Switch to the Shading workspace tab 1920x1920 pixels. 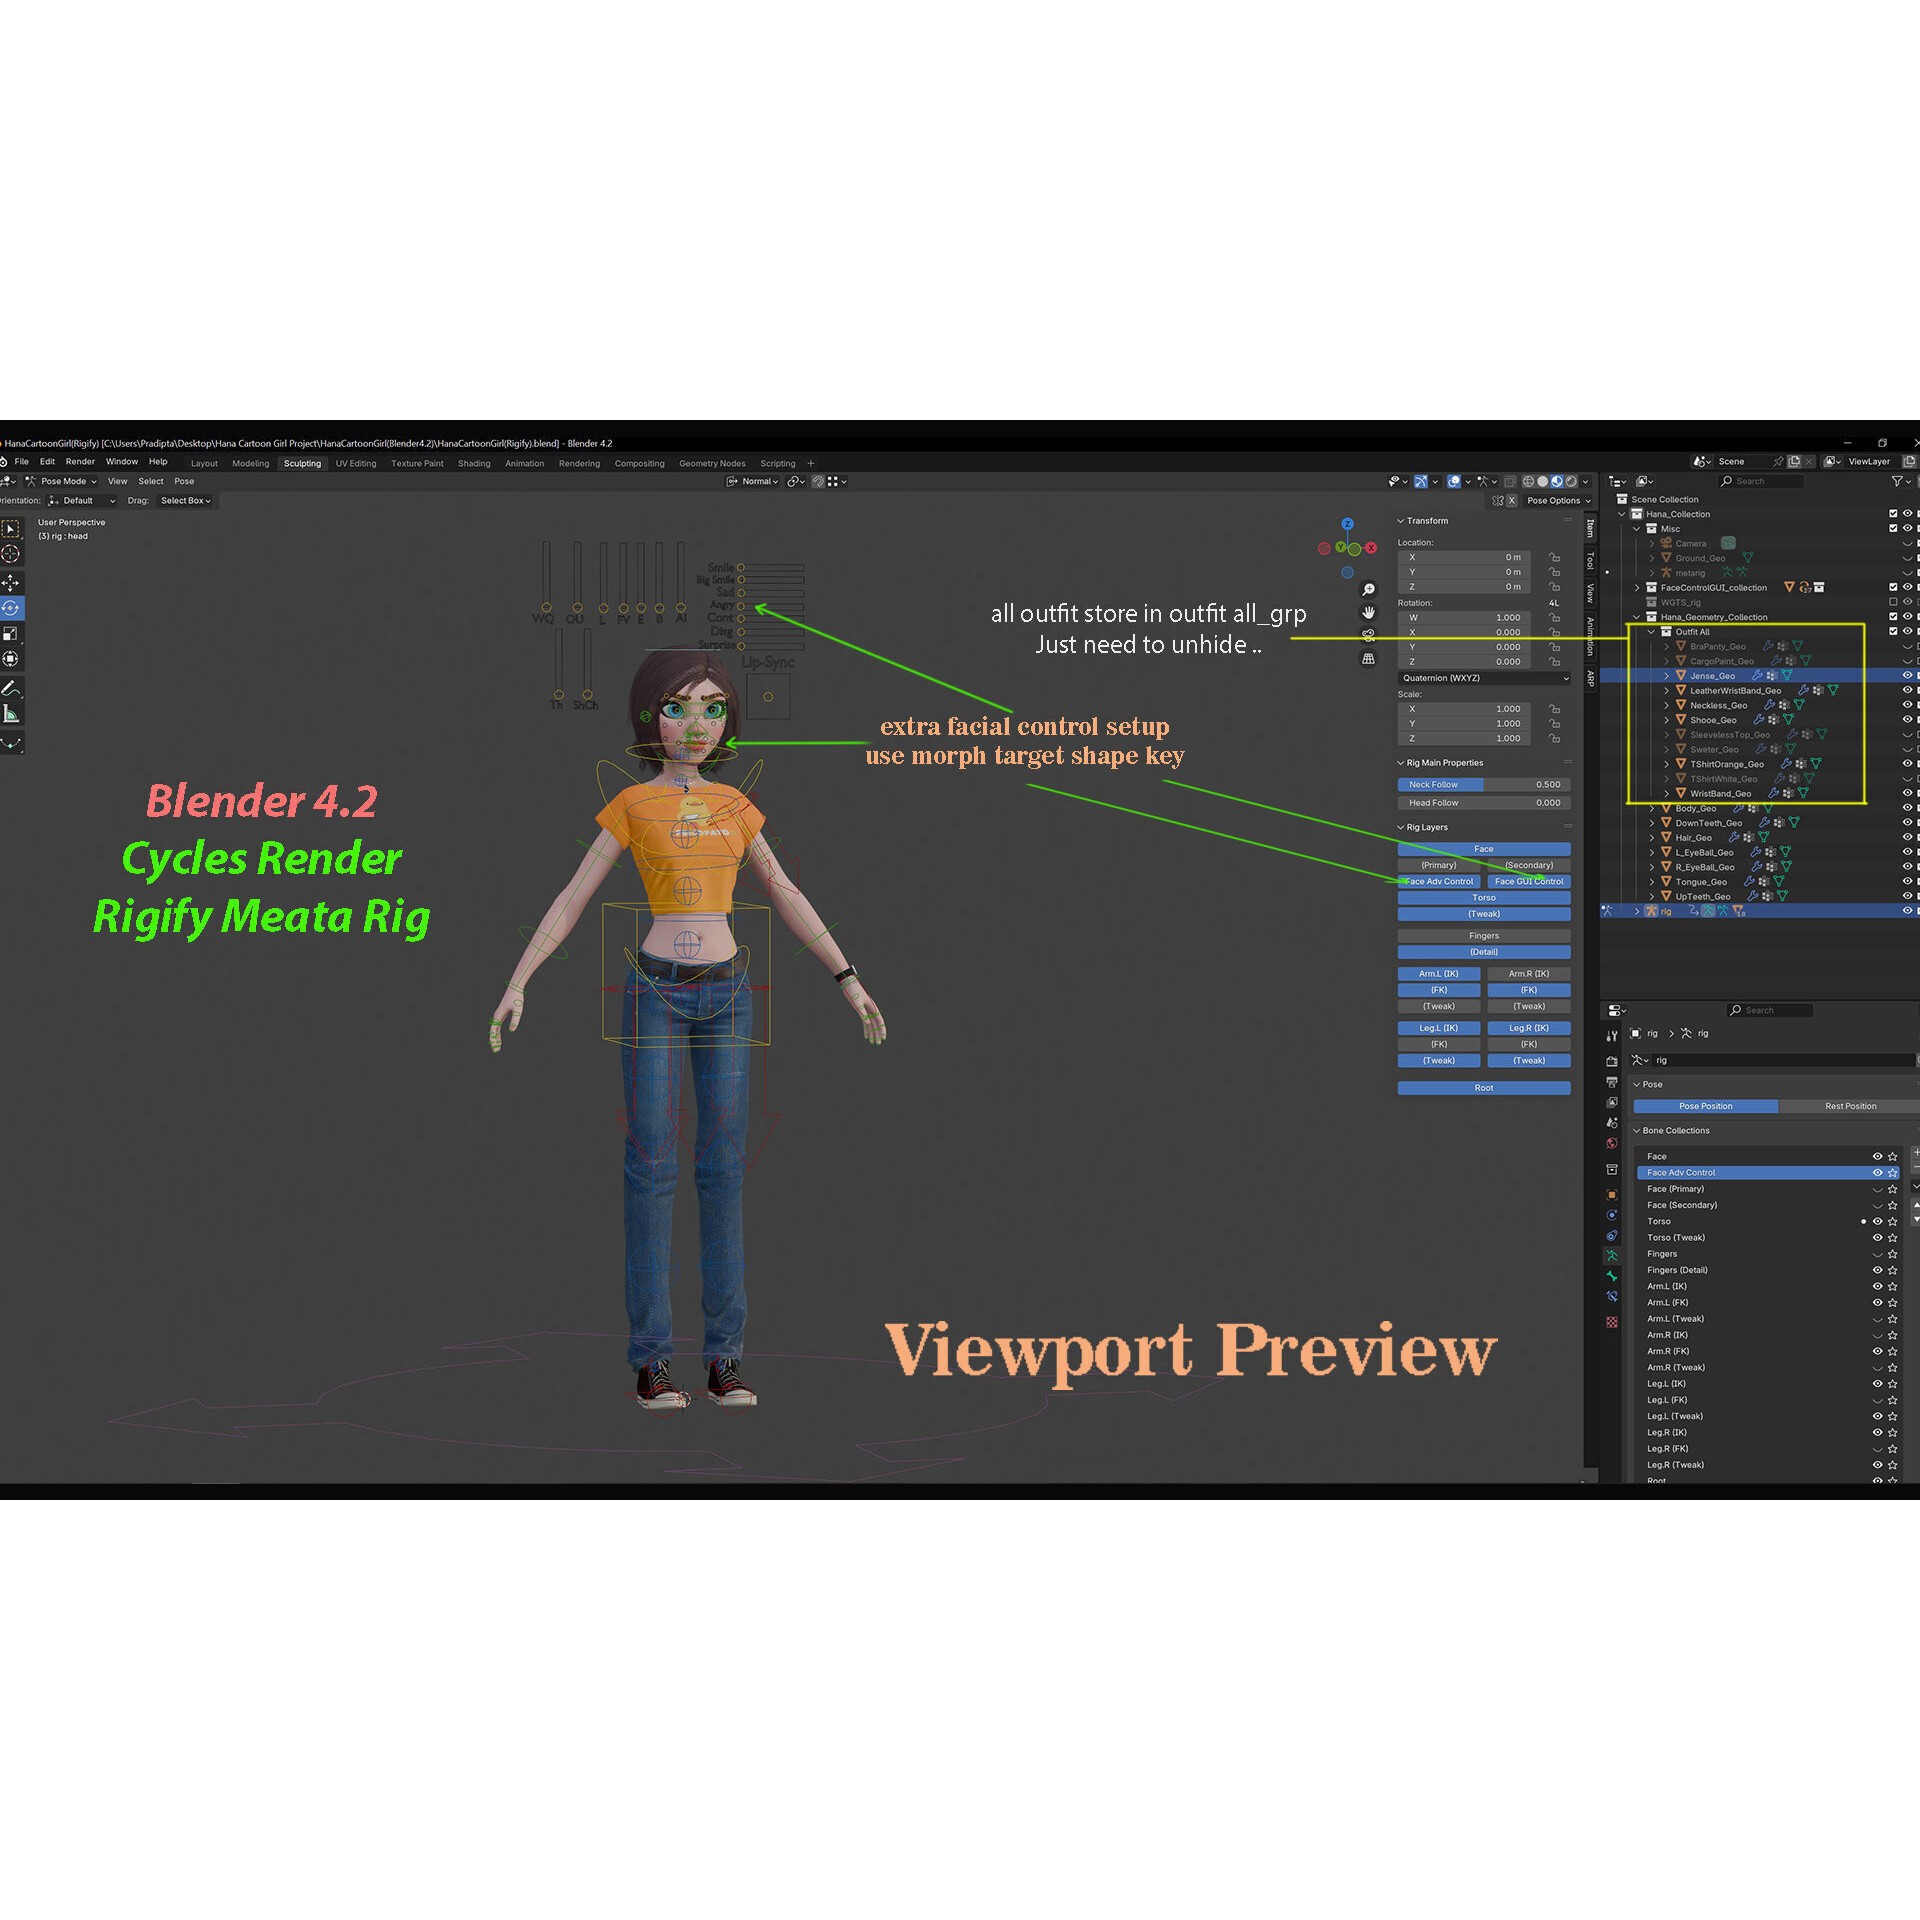tap(474, 463)
